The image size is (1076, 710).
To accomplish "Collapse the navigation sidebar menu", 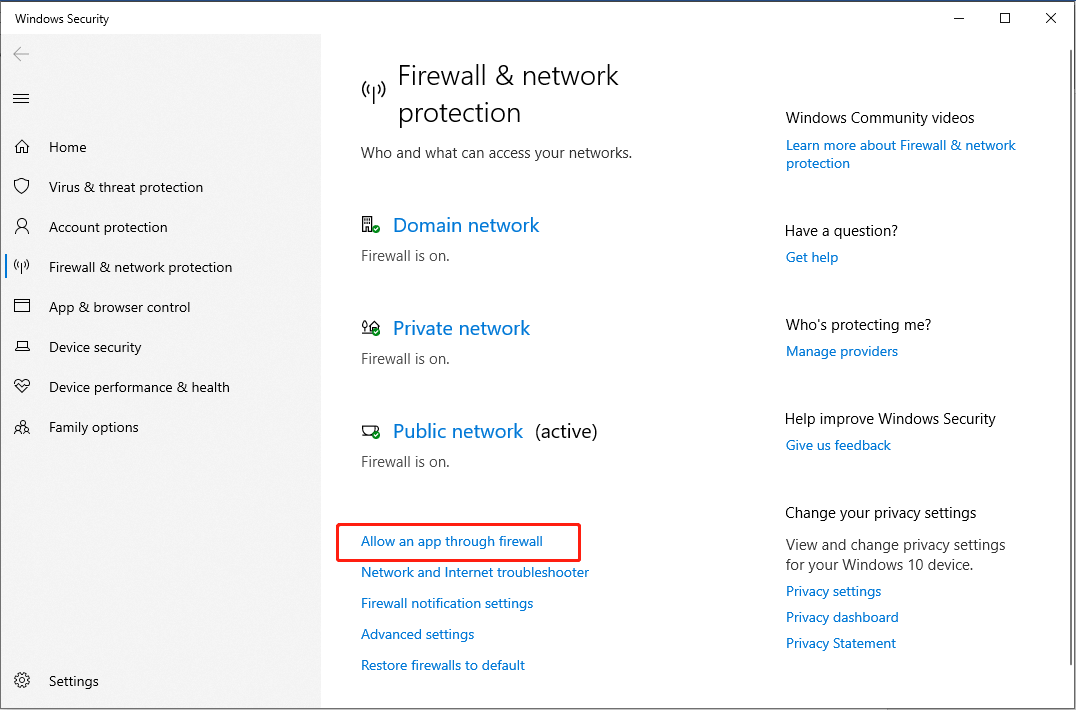I will [21, 98].
